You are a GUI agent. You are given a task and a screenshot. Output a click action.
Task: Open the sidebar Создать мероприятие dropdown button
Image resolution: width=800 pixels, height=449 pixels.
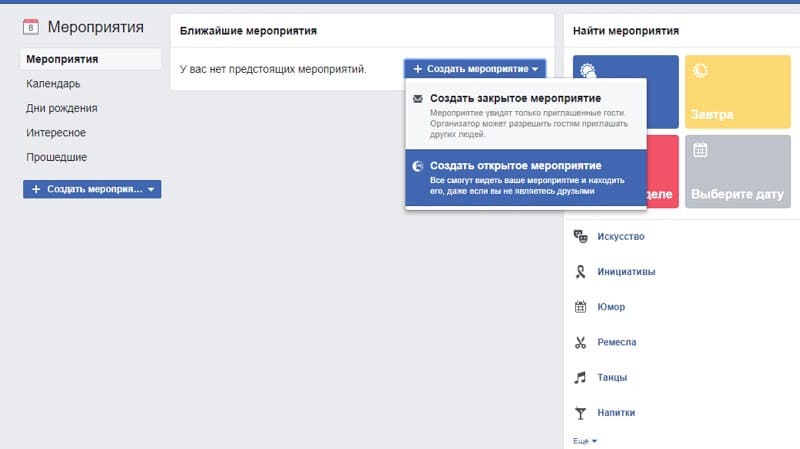pyautogui.click(x=92, y=189)
